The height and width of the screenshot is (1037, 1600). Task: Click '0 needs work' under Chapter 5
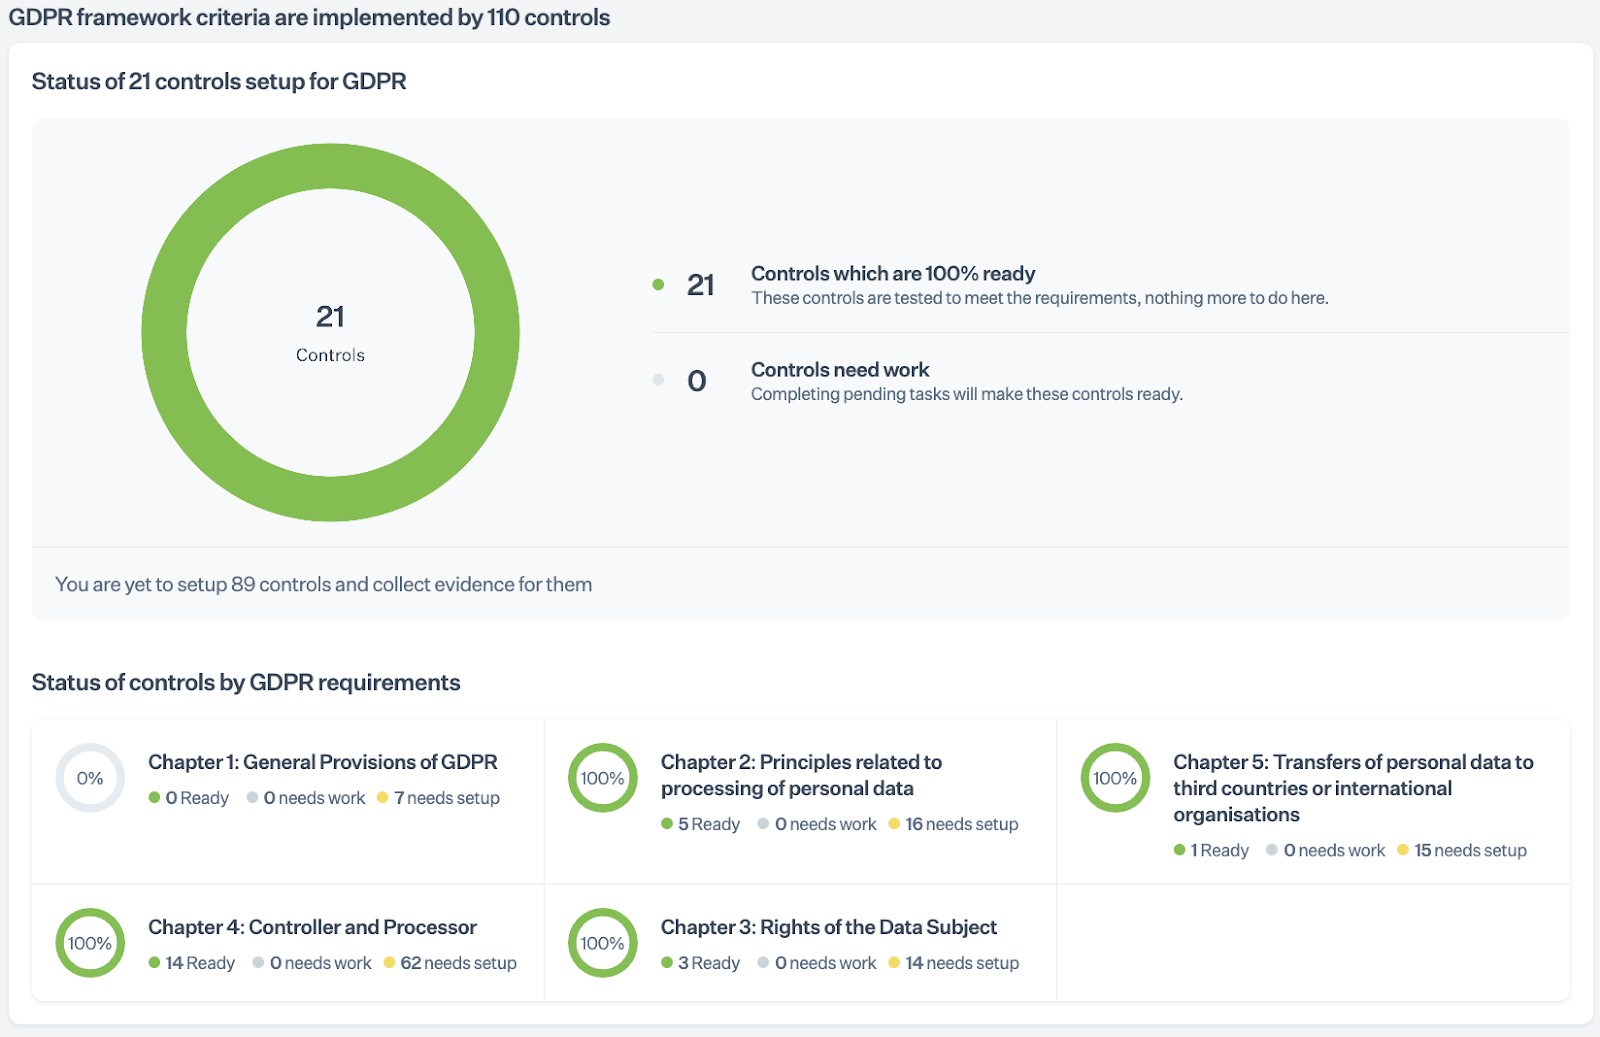(x=1335, y=850)
